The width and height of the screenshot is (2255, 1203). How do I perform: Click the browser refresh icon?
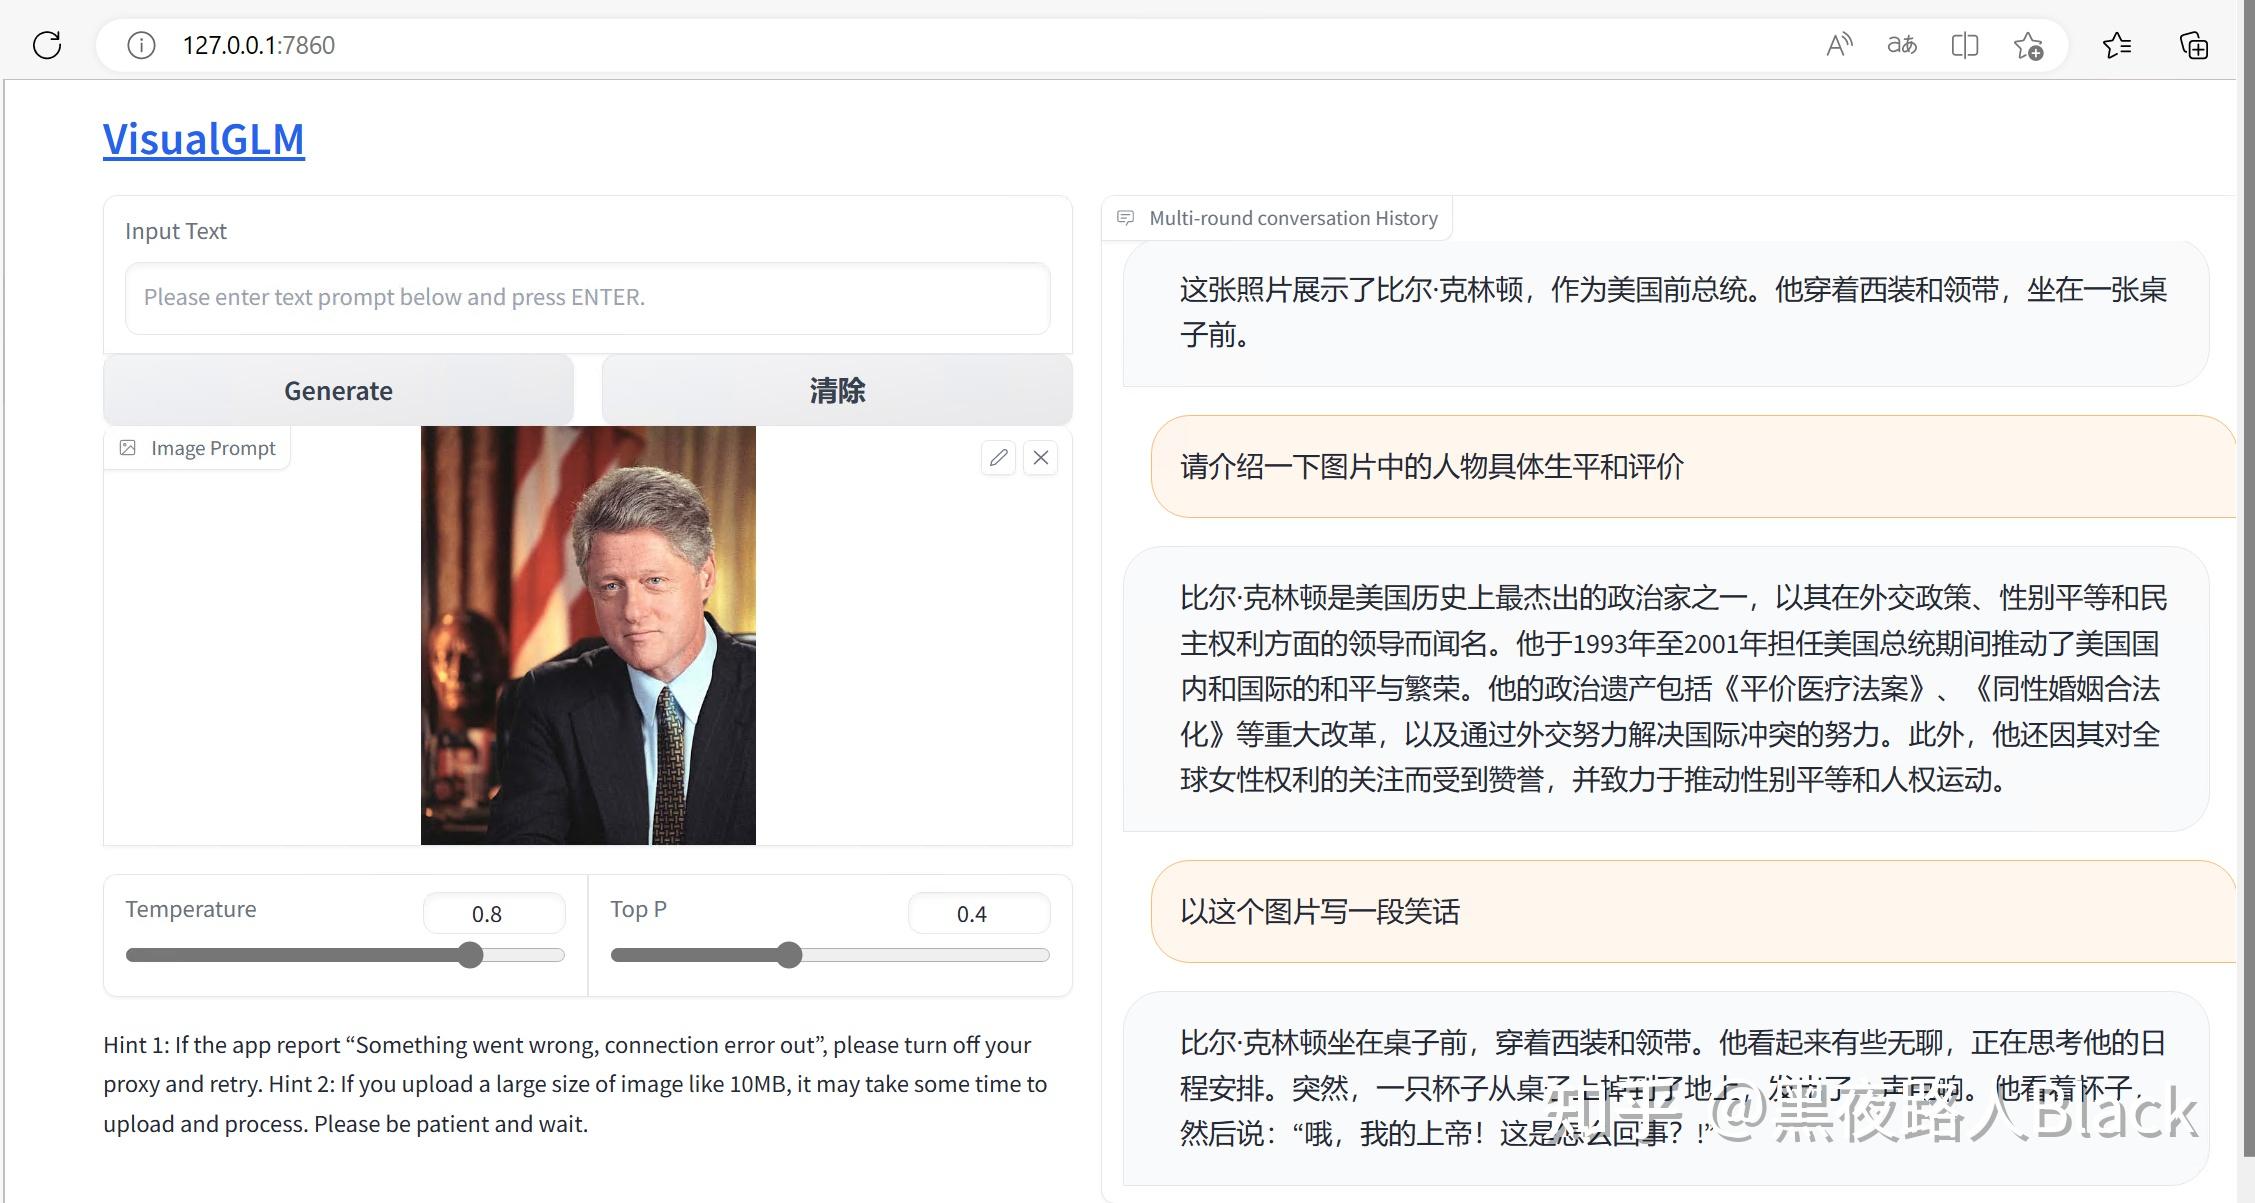47,45
